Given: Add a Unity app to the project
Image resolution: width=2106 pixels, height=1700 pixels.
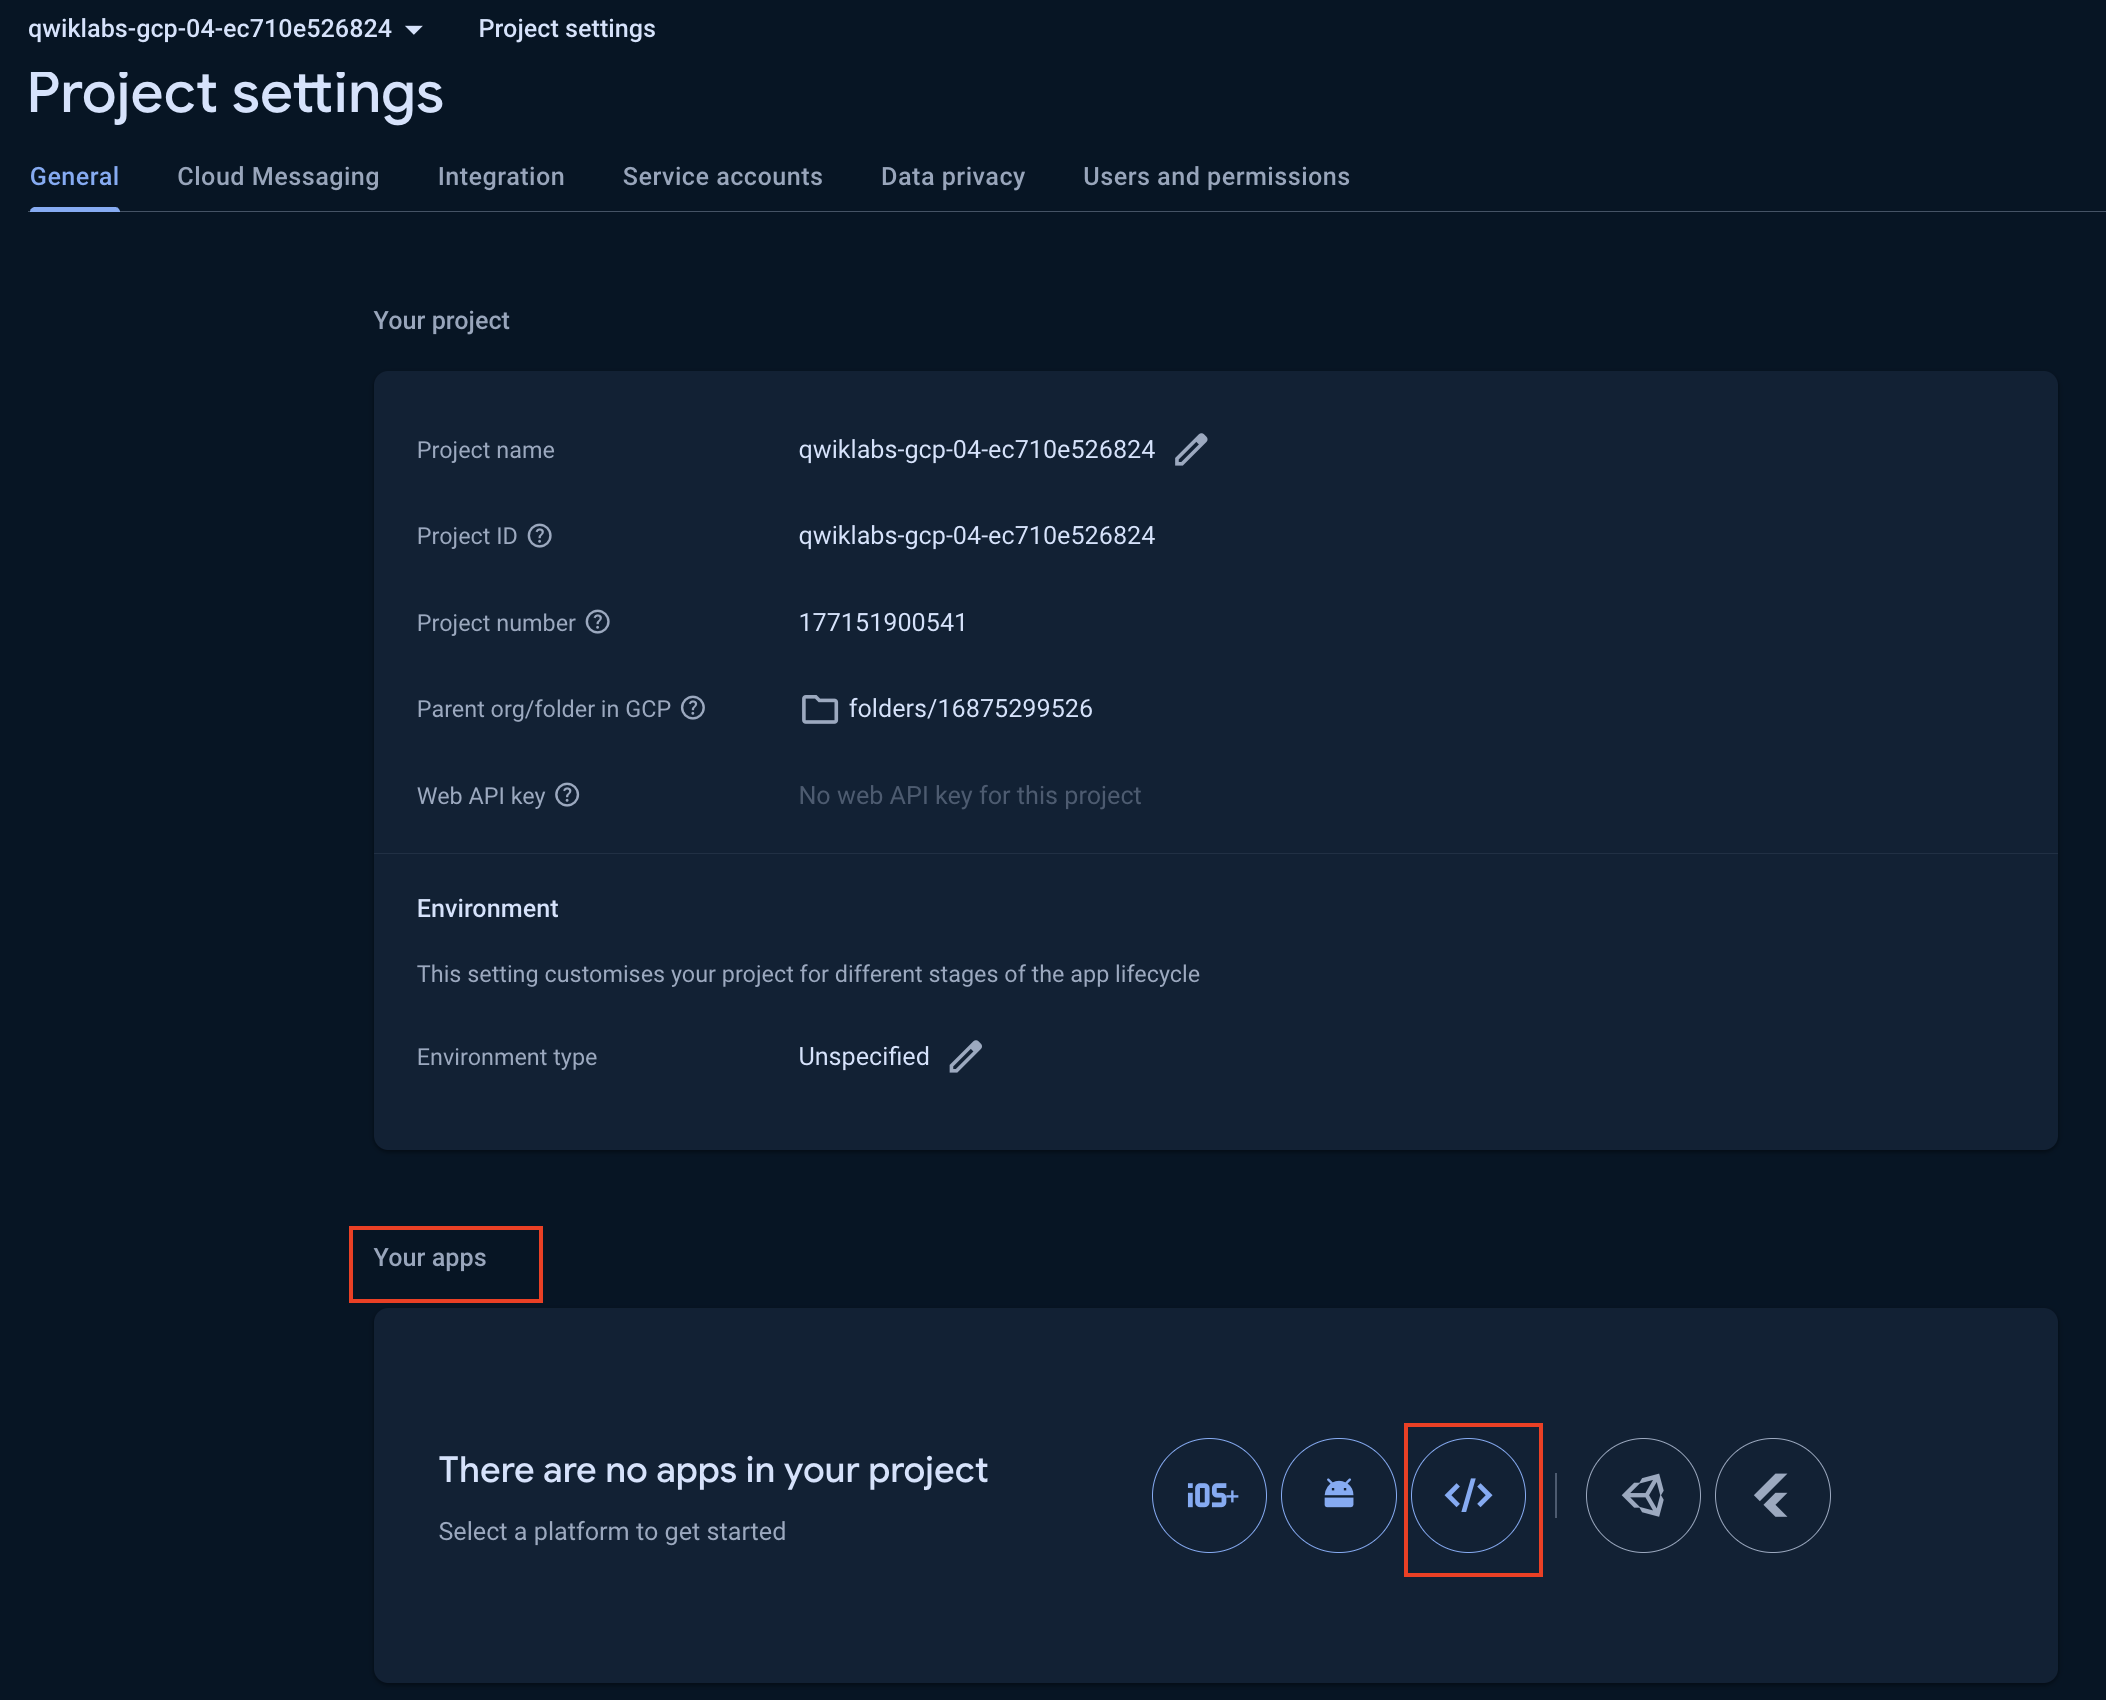Looking at the screenshot, I should 1643,1495.
